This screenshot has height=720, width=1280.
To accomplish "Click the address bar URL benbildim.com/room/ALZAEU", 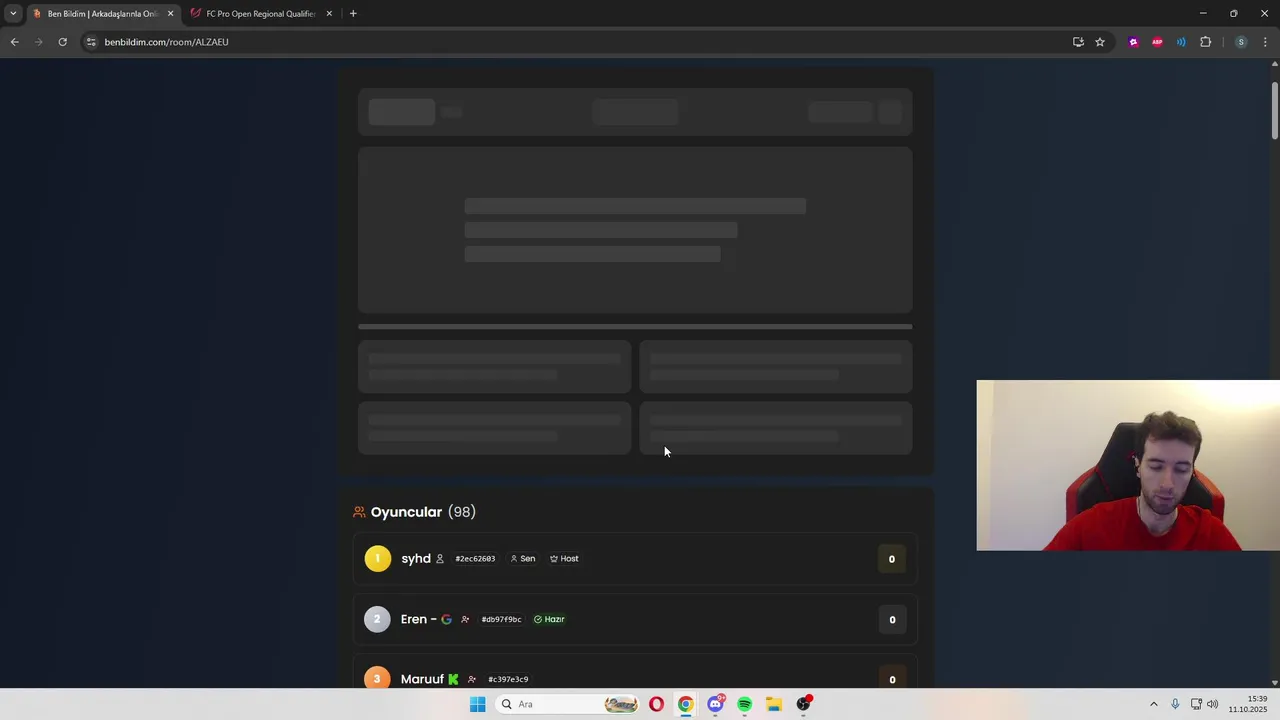I will click(x=166, y=42).
